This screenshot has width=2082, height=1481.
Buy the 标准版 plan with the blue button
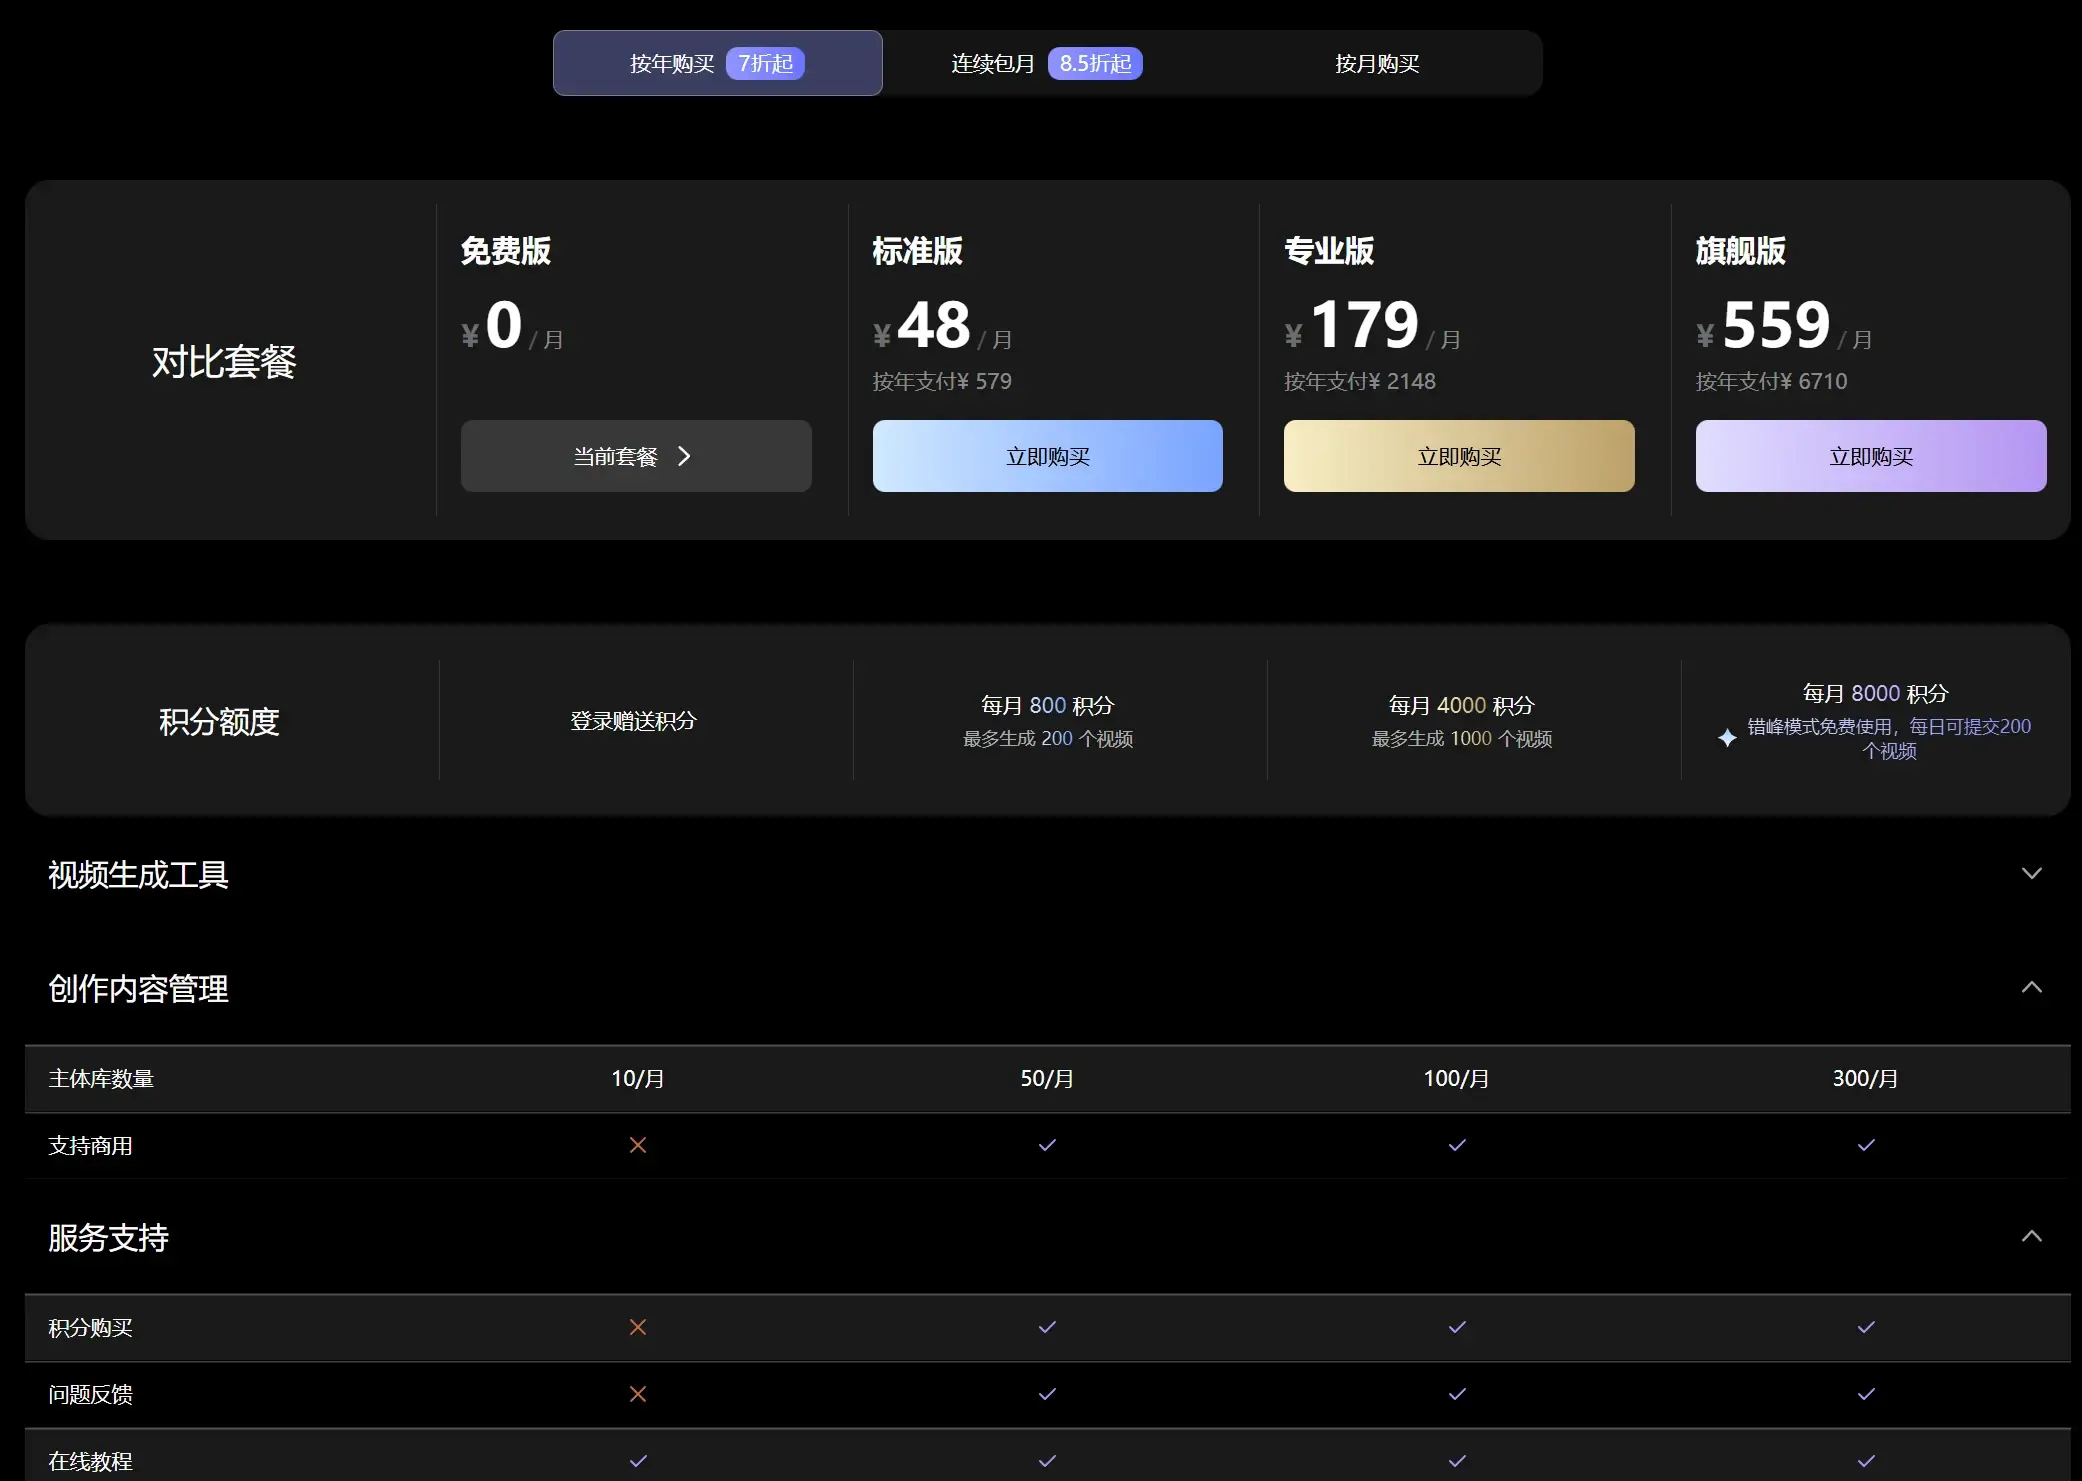click(1047, 456)
